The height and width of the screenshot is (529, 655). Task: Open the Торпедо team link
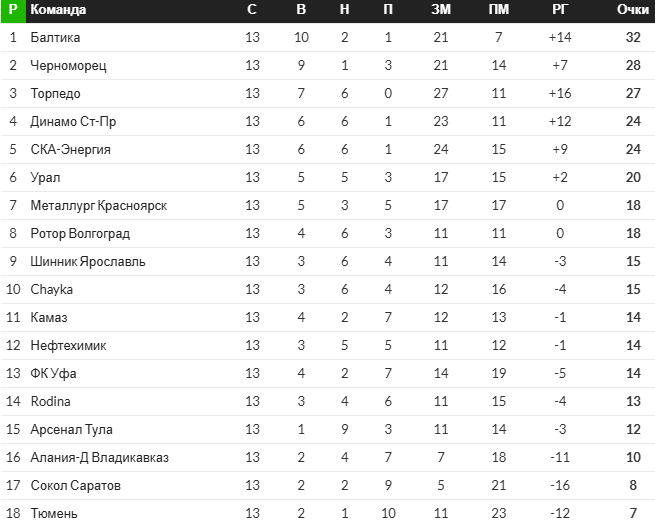click(56, 94)
